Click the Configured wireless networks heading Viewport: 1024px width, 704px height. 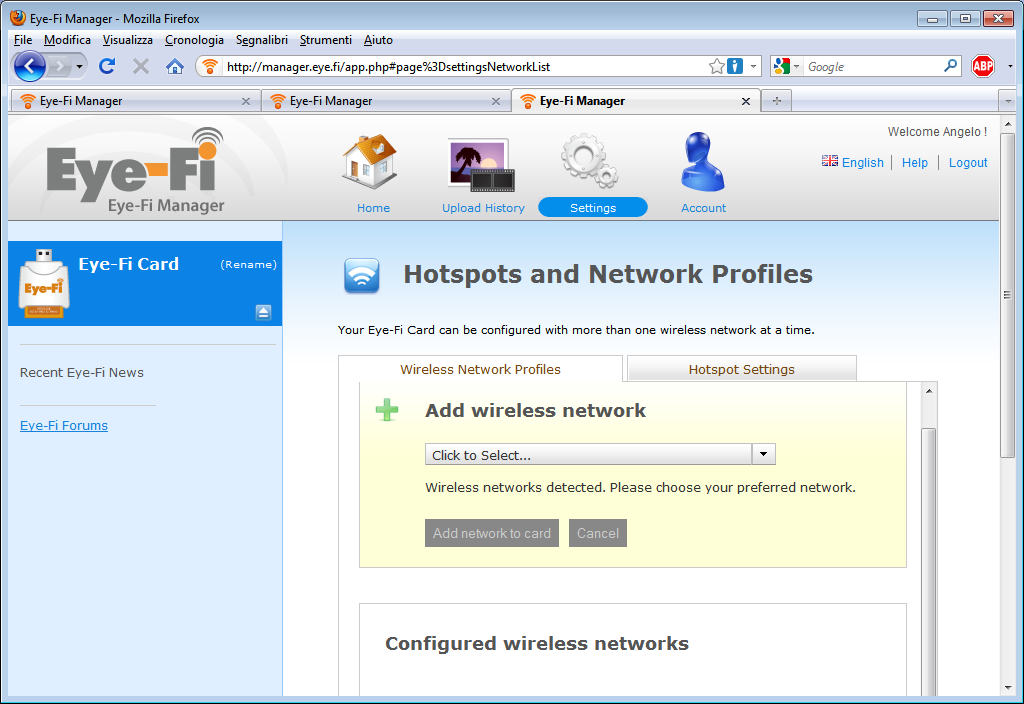(537, 643)
